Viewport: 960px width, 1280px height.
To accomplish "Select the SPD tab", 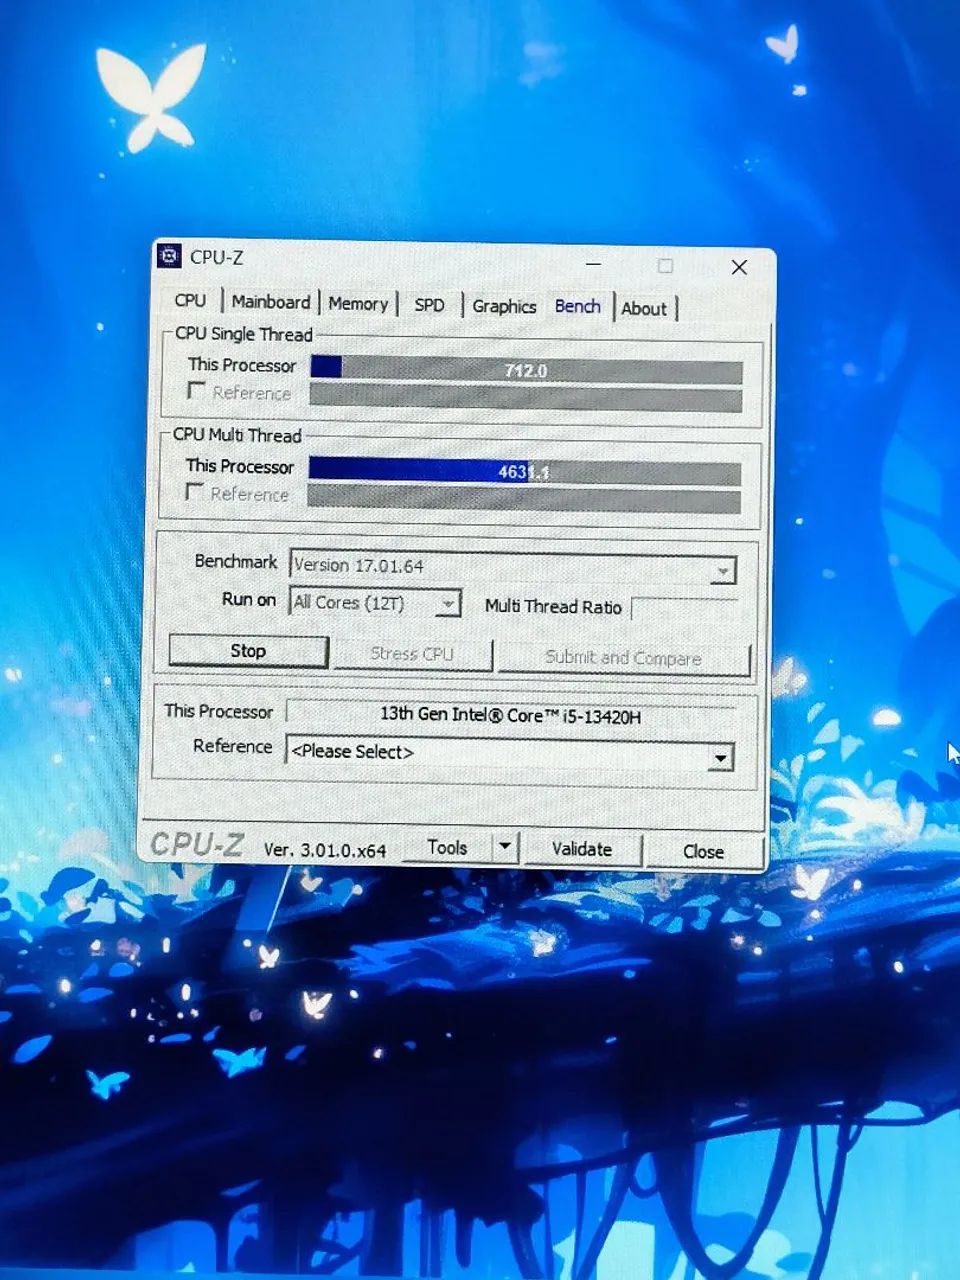I will coord(429,305).
